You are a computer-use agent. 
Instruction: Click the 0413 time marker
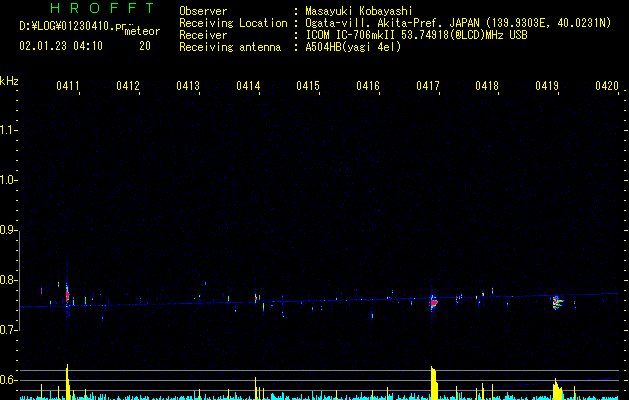(x=188, y=86)
